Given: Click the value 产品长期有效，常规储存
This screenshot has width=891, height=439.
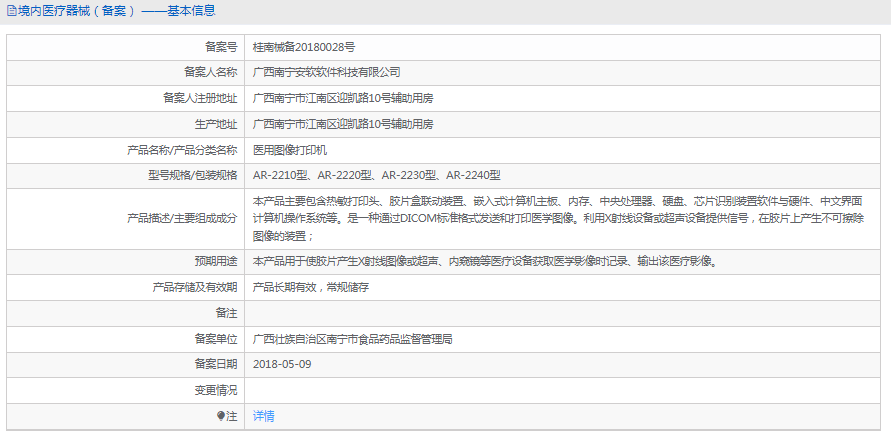Looking at the screenshot, I should coord(311,287).
